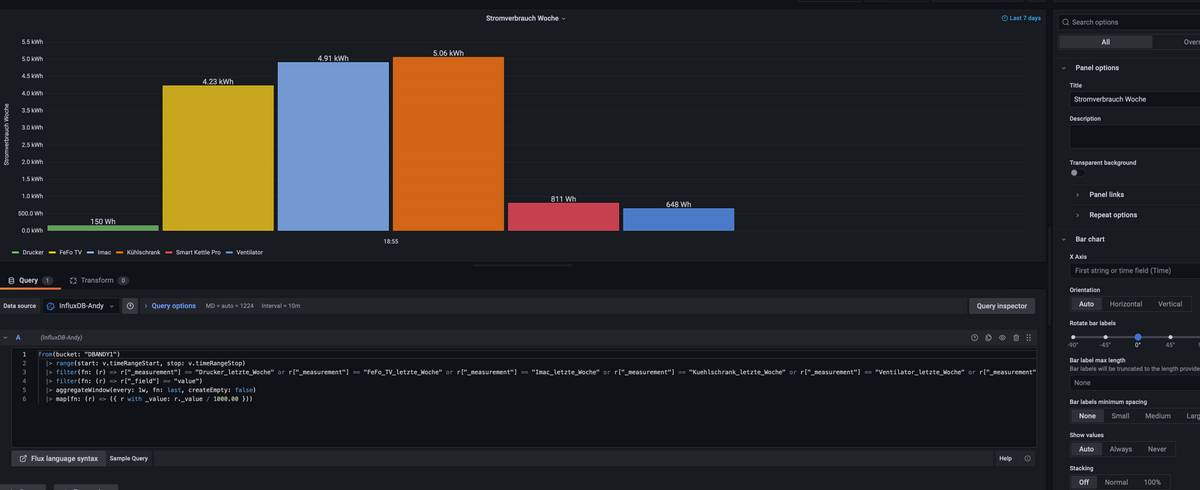Click the search options magnifier icon
Image resolution: width=1200 pixels, height=490 pixels.
click(x=1066, y=22)
